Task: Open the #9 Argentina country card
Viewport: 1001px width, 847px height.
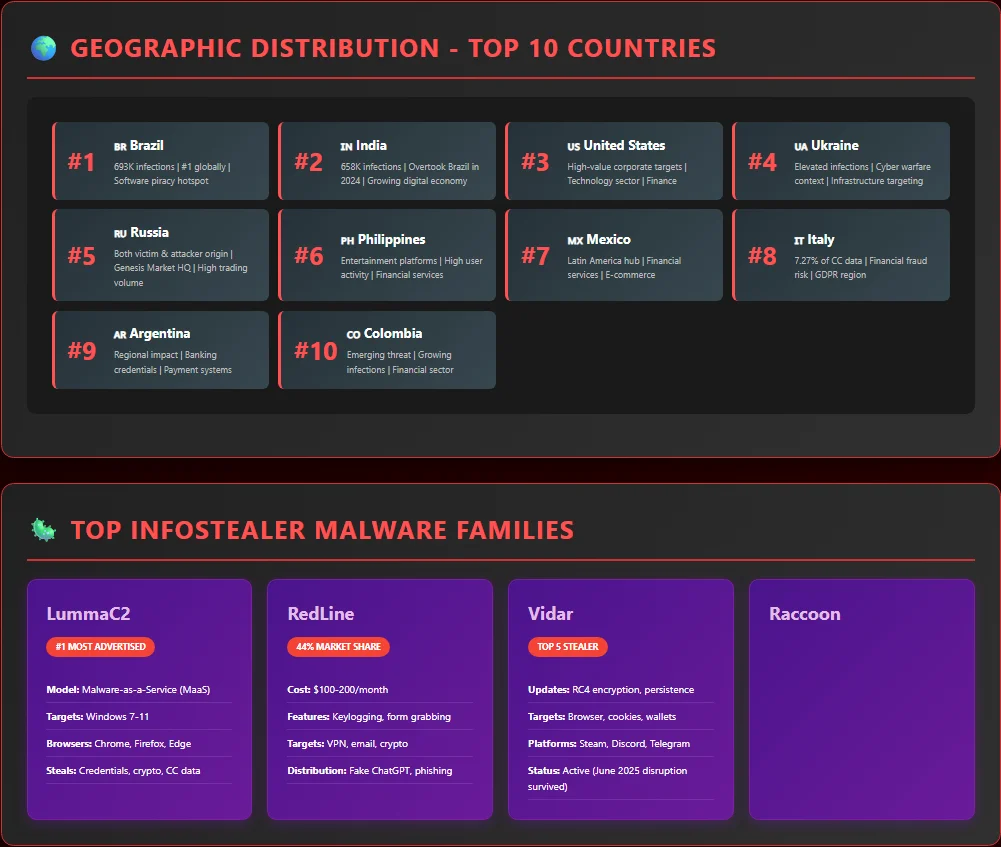Action: (160, 350)
